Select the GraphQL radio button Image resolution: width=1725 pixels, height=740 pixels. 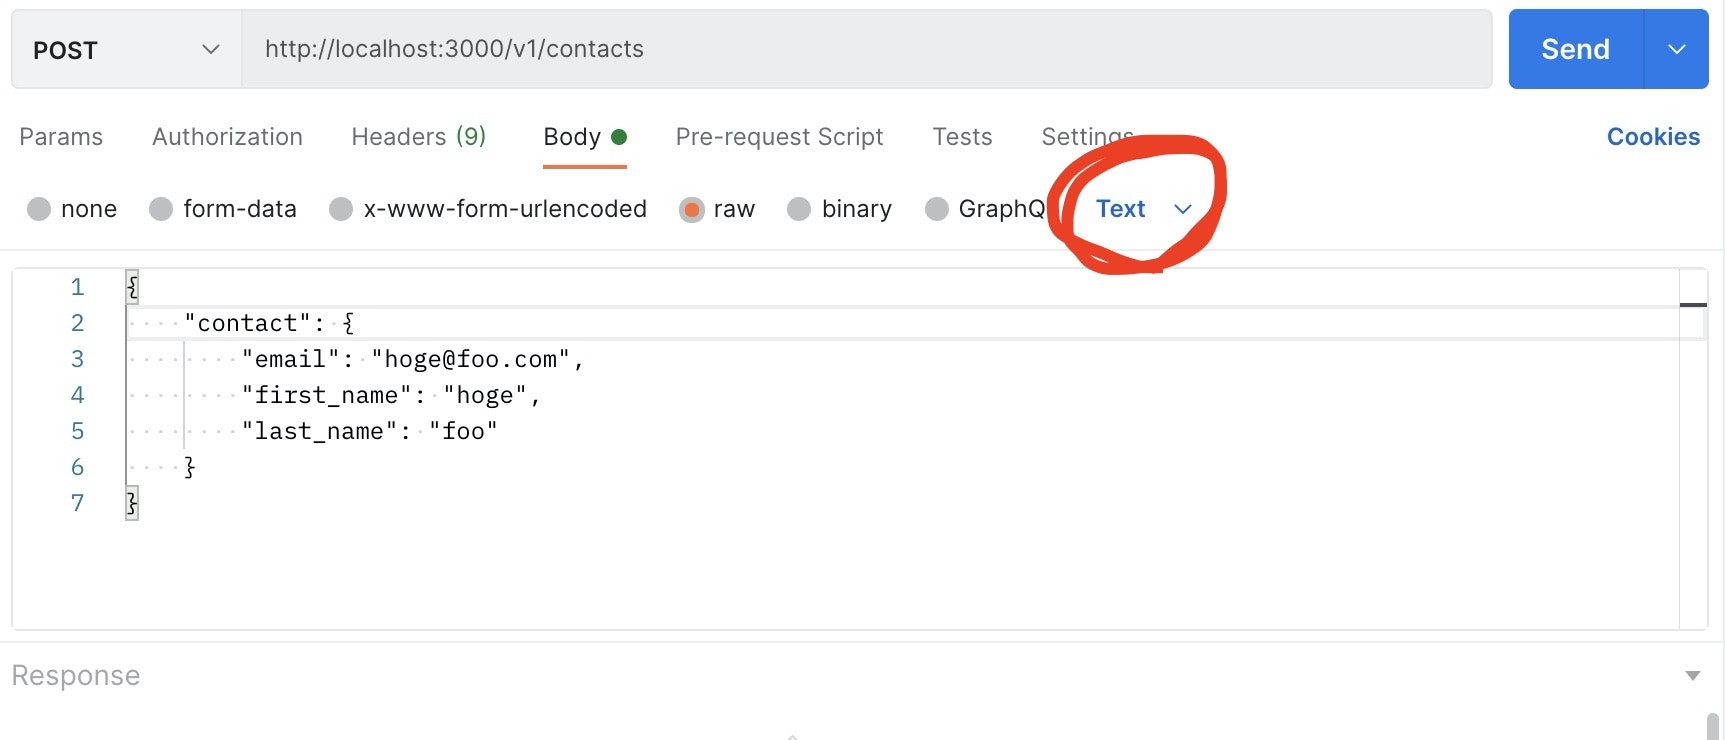point(937,209)
